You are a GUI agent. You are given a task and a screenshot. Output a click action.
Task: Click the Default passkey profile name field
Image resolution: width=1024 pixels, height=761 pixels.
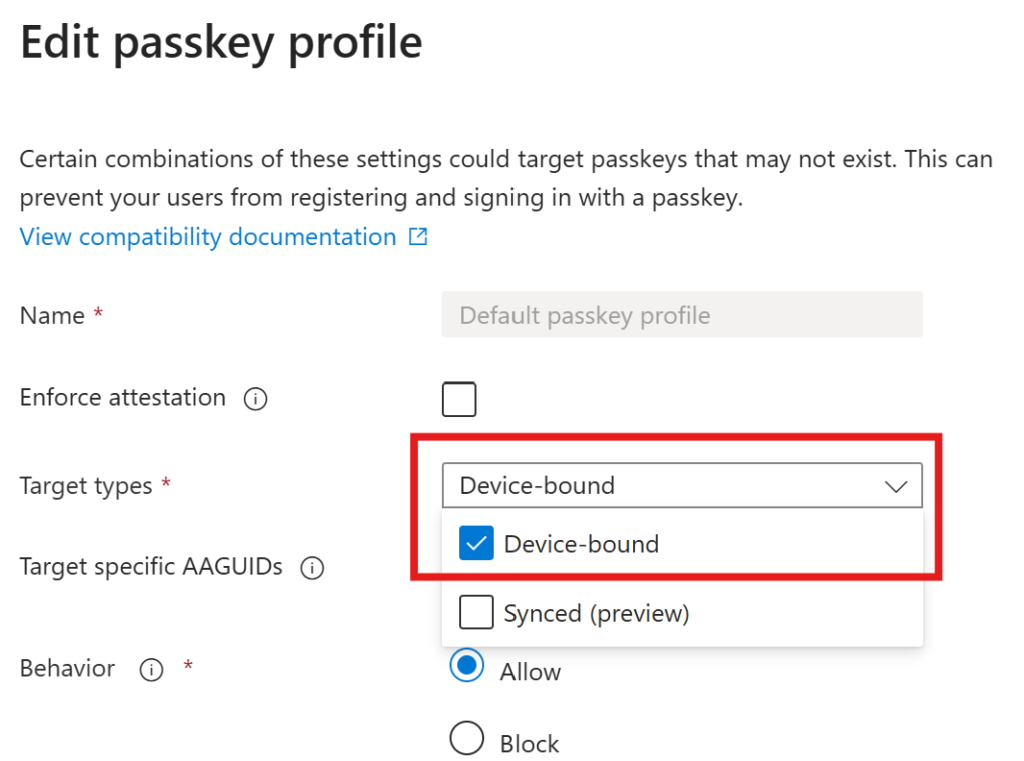[681, 315]
